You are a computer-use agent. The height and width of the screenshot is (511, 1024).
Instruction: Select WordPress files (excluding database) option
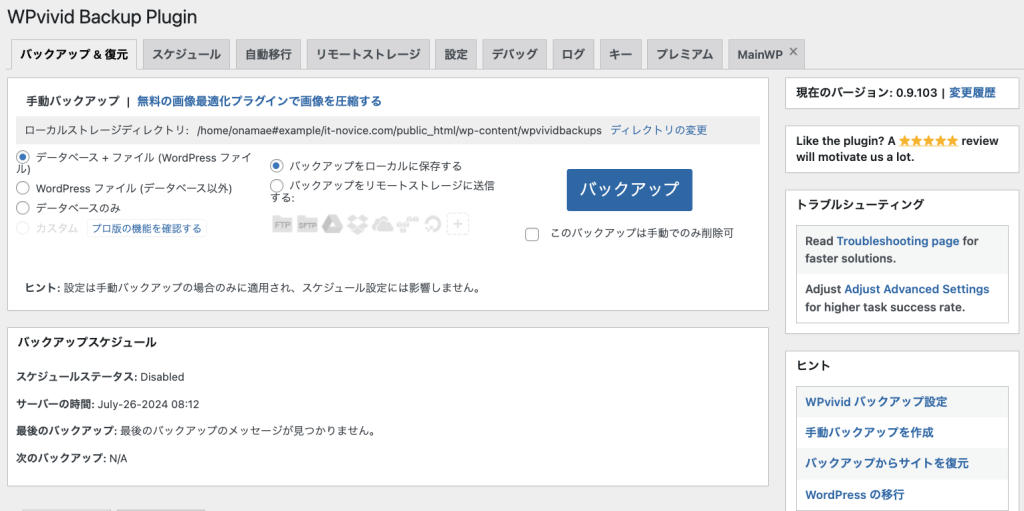23,188
